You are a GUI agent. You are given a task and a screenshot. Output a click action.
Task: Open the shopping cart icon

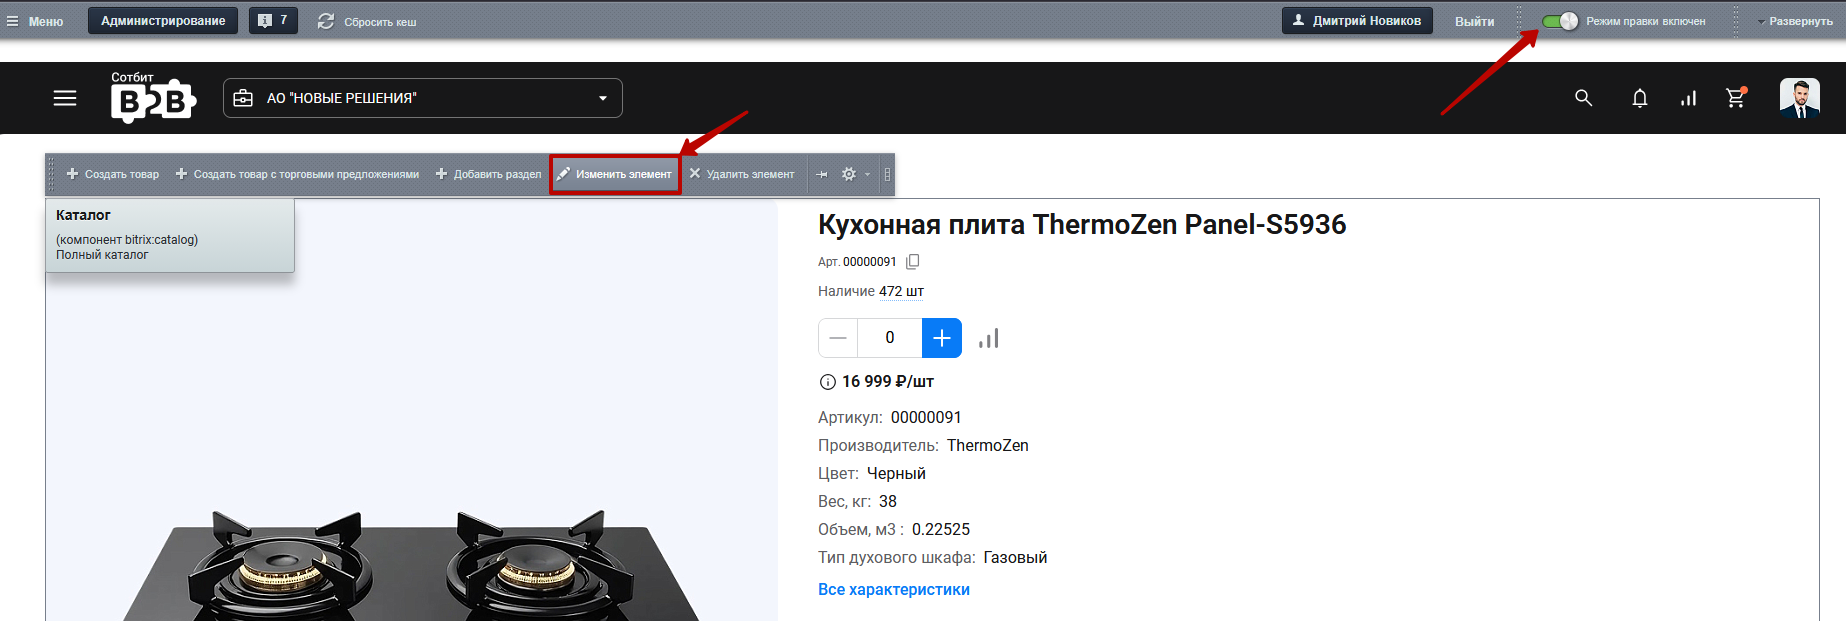[x=1736, y=97]
